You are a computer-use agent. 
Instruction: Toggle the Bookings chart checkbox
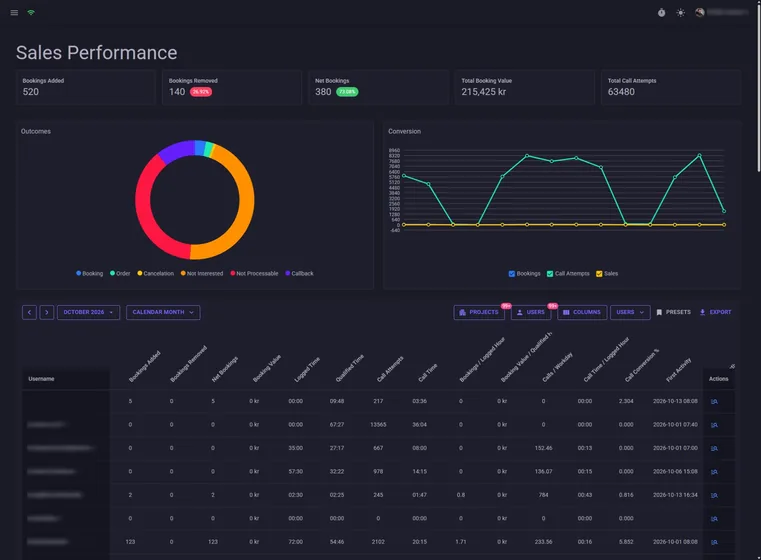pos(512,274)
